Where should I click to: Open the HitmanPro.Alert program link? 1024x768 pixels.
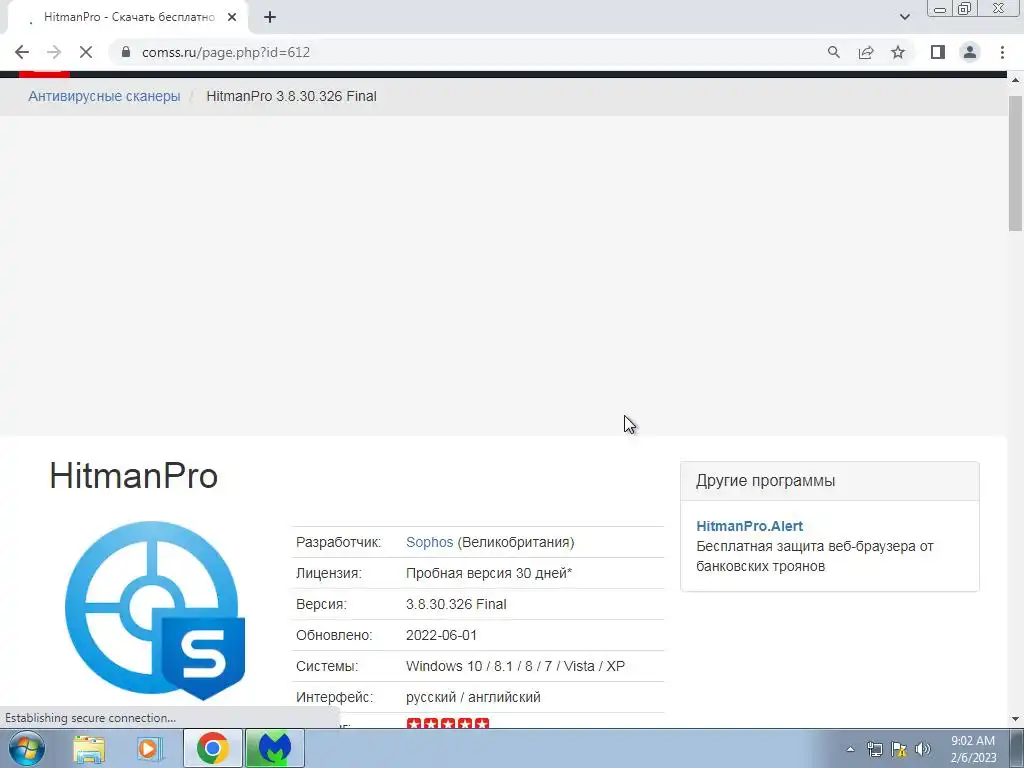[x=749, y=526]
